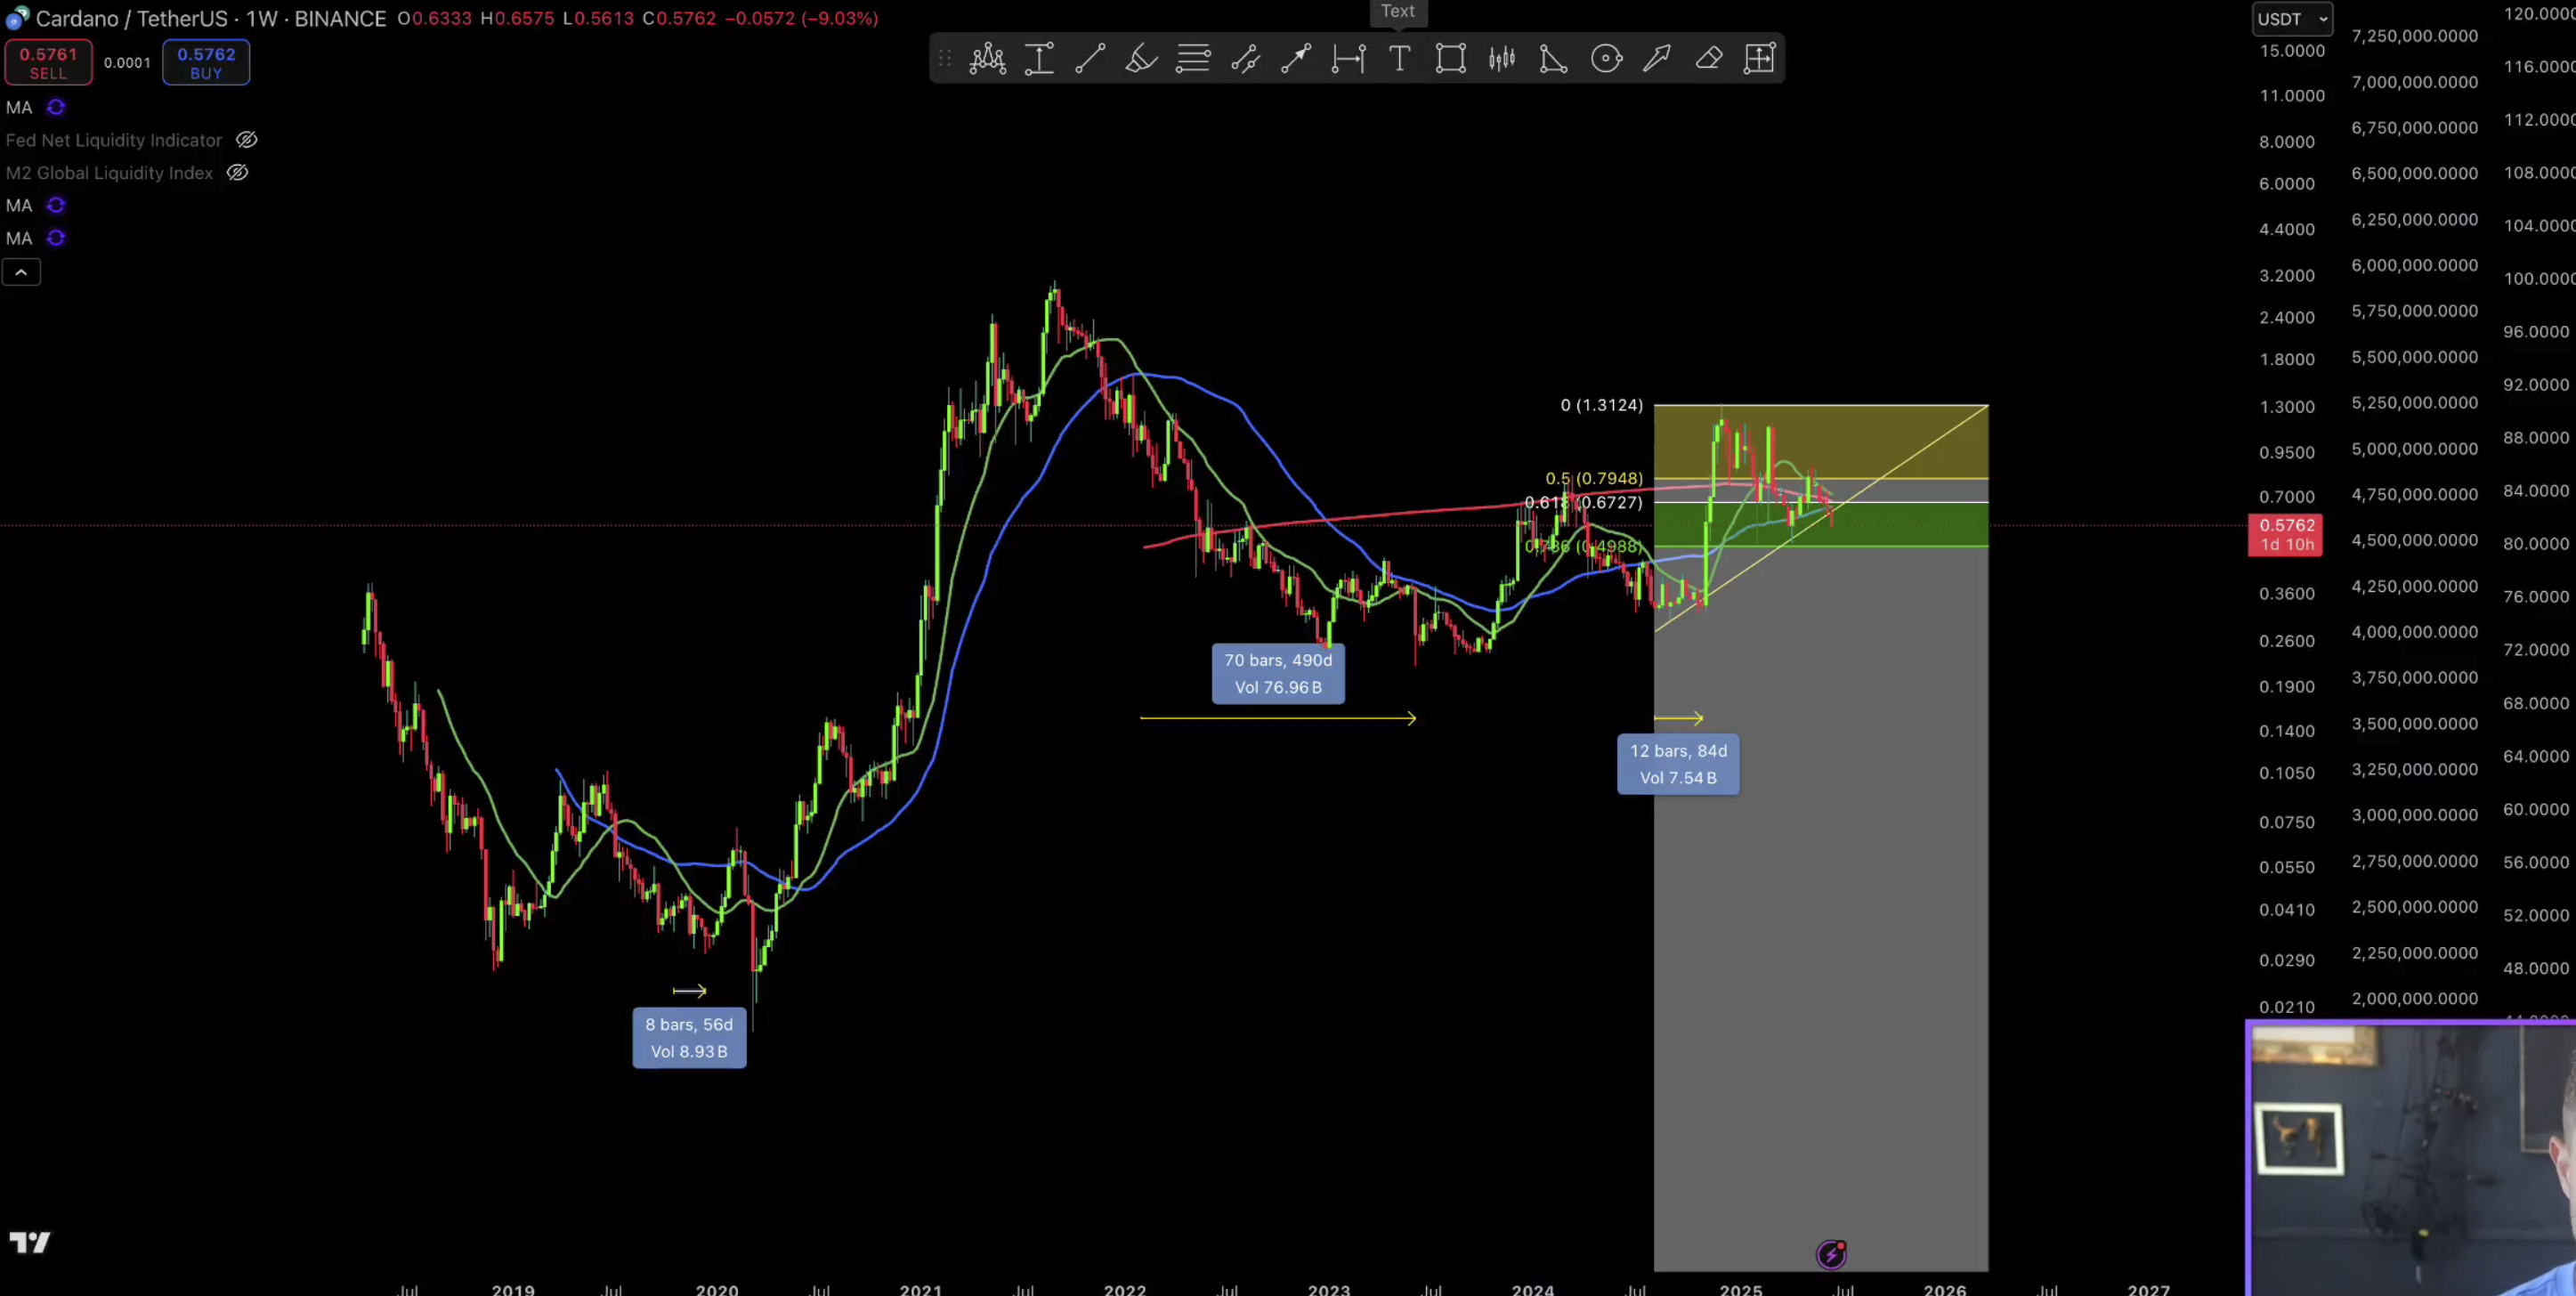Viewport: 2576px width, 1296px height.
Task: Click loading icon of MA below M2 Global Liquidity
Action: click(x=56, y=205)
